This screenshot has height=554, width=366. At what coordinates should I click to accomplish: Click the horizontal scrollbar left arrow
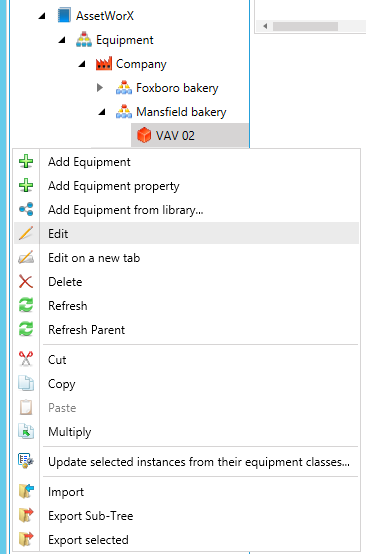pyautogui.click(x=265, y=26)
